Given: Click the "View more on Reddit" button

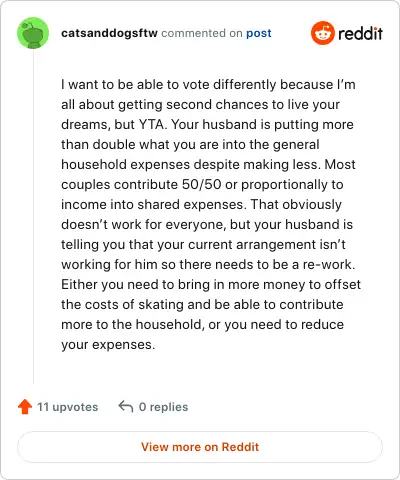Looking at the screenshot, I should pyautogui.click(x=200, y=447).
